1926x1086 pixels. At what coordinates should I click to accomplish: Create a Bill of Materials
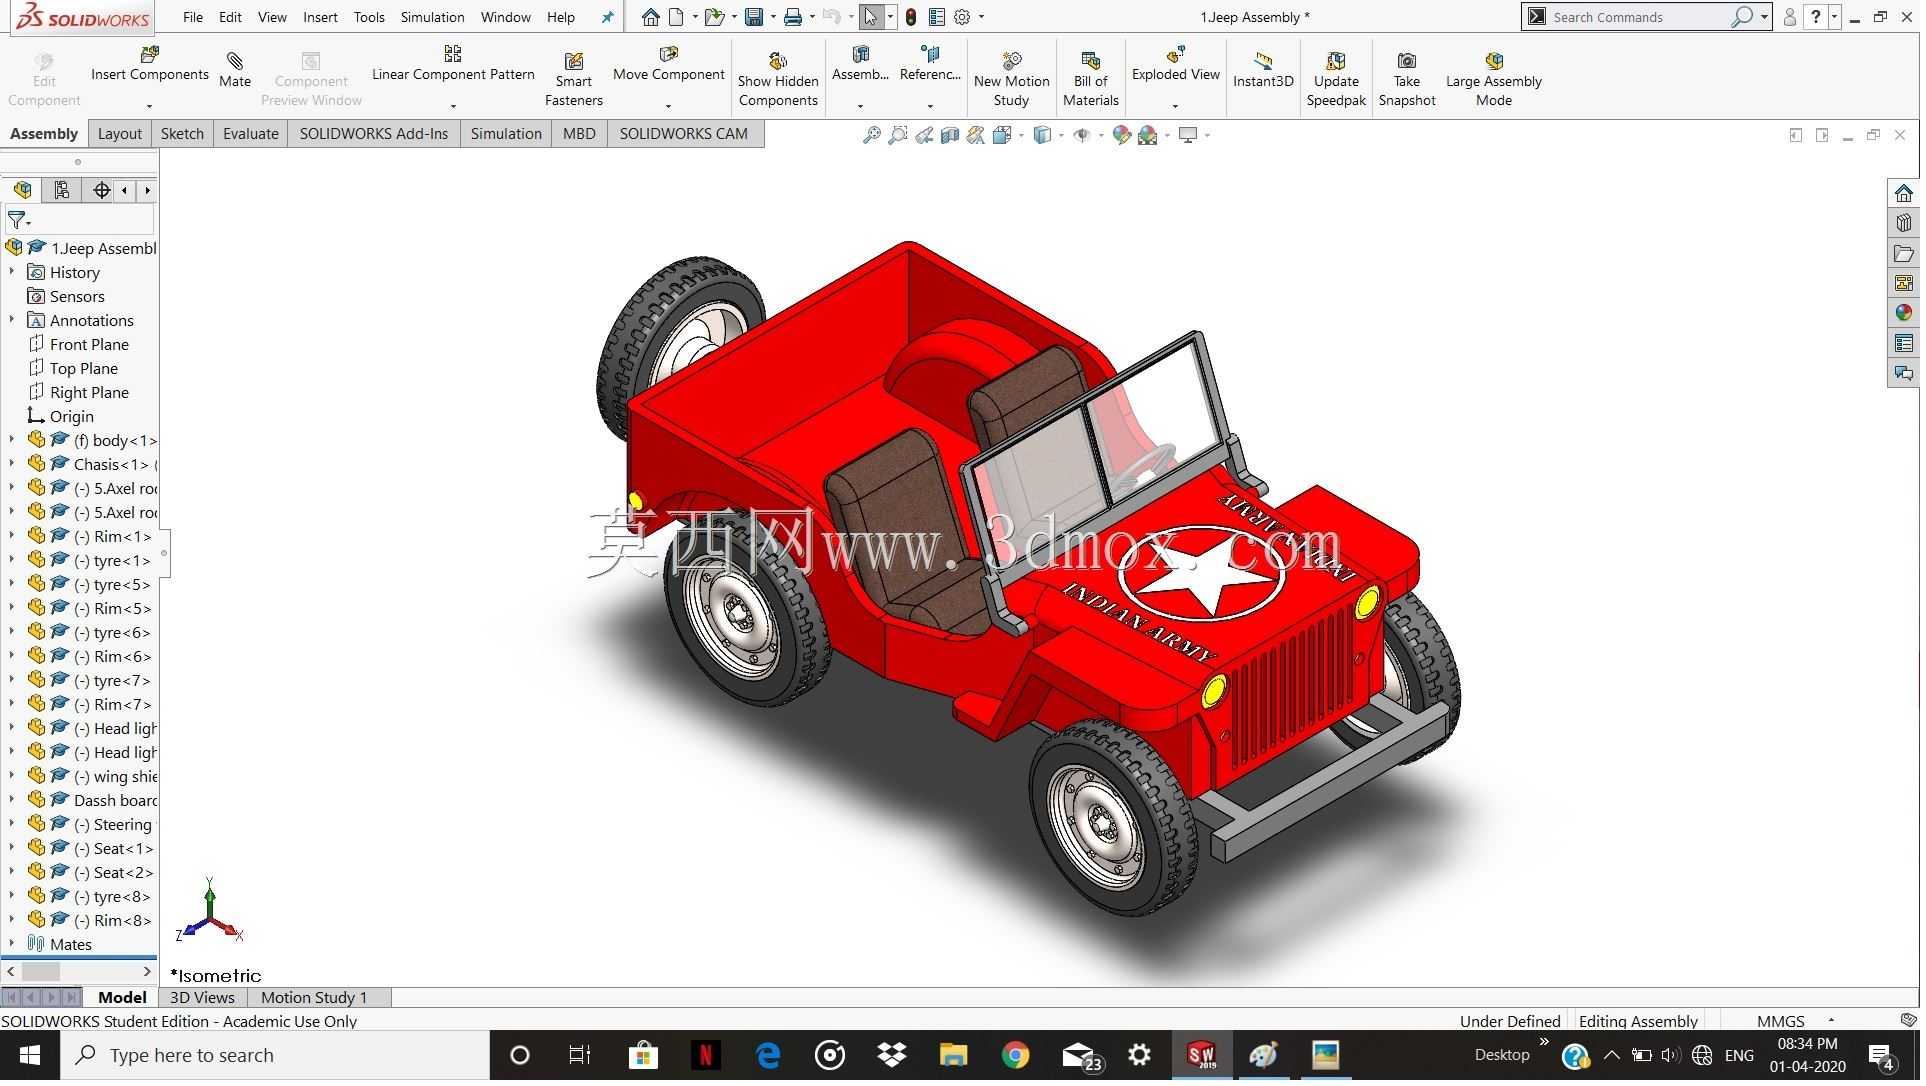(1091, 79)
